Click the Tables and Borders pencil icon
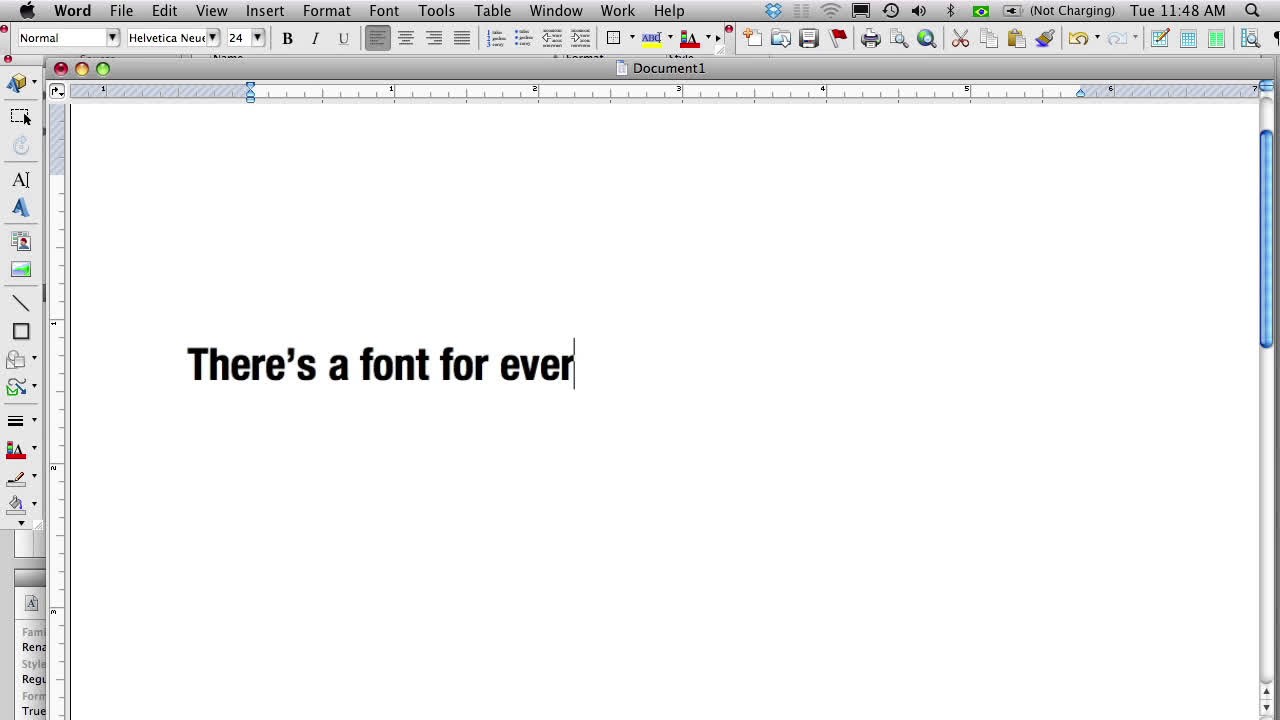This screenshot has height=720, width=1280. [x=1160, y=38]
